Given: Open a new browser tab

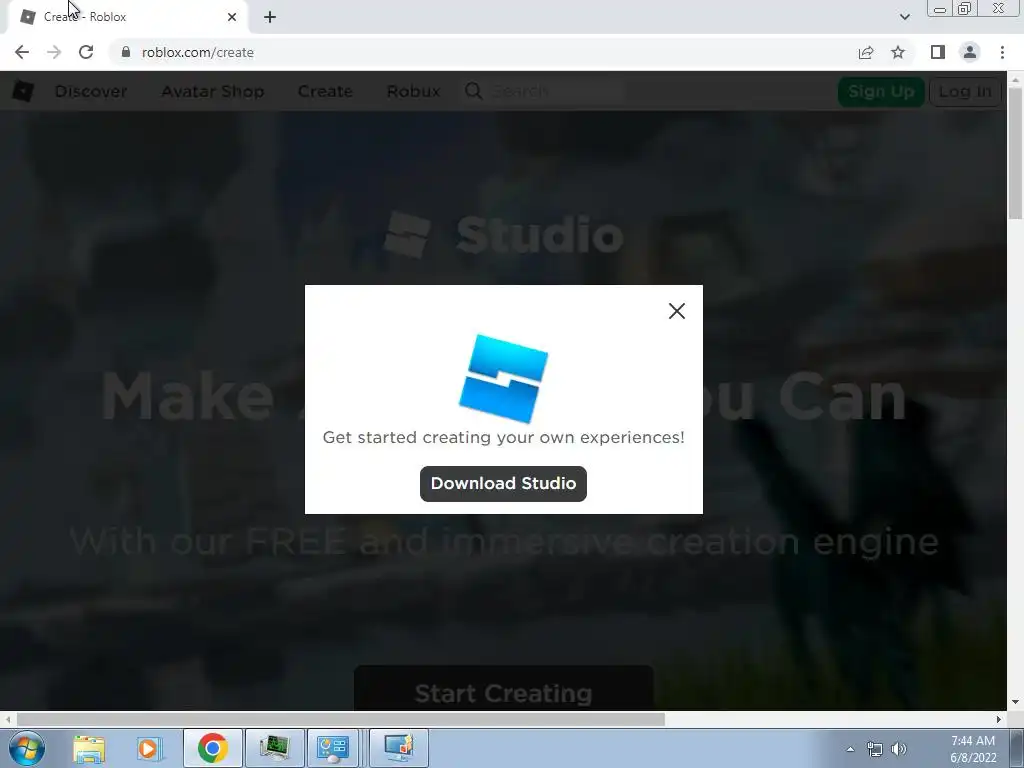Looking at the screenshot, I should [x=270, y=17].
